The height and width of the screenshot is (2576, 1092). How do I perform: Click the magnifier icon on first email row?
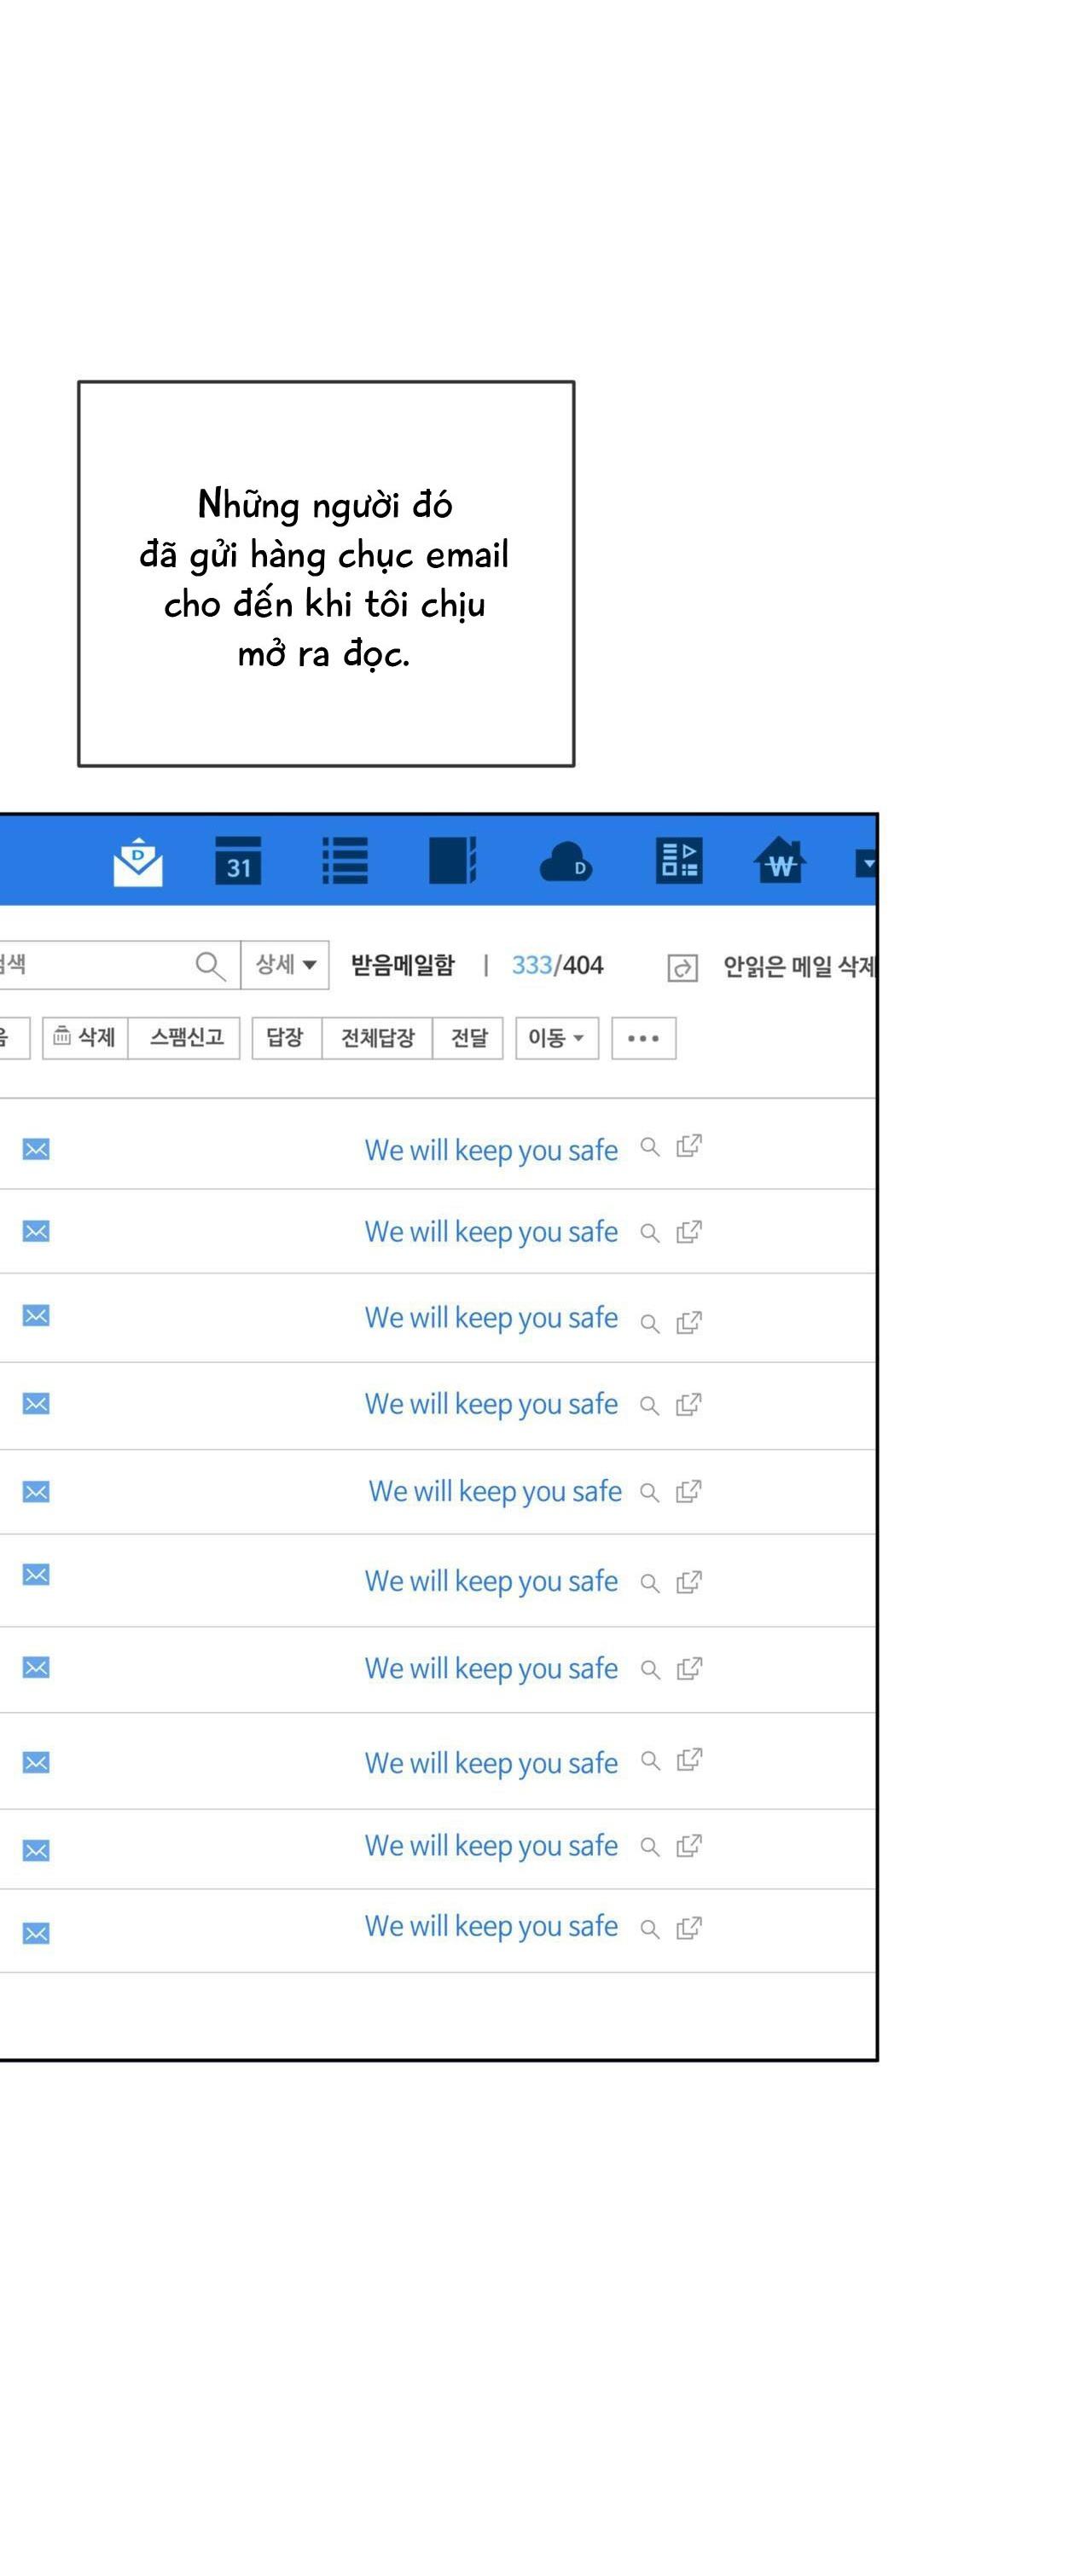point(650,1147)
